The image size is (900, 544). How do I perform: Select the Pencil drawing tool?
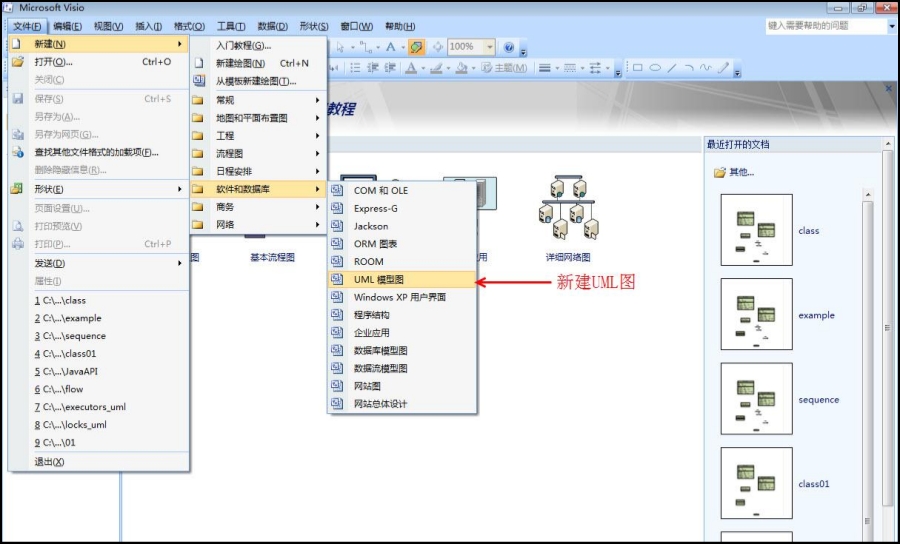(723, 68)
